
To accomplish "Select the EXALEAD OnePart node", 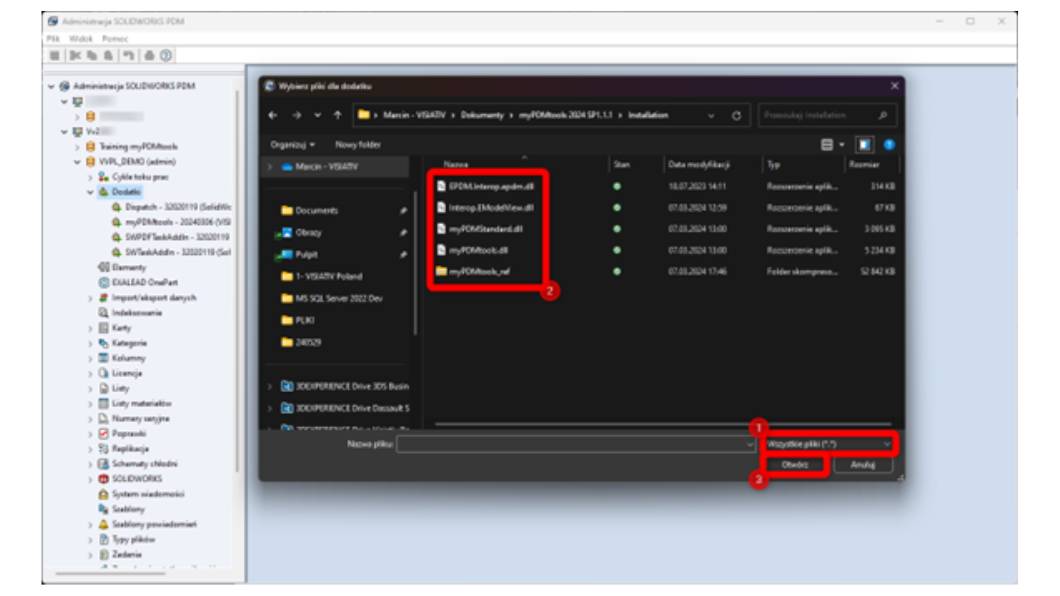I will click(138, 282).
